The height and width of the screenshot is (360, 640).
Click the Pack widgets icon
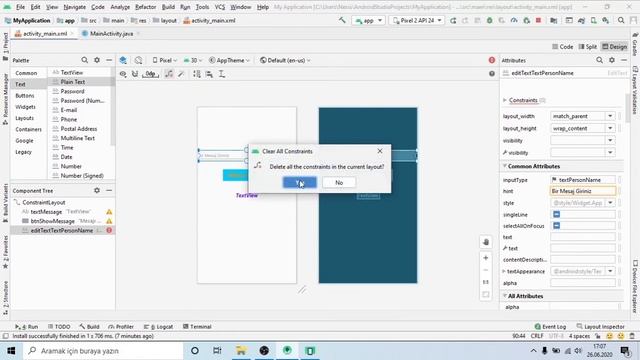[x=197, y=74]
